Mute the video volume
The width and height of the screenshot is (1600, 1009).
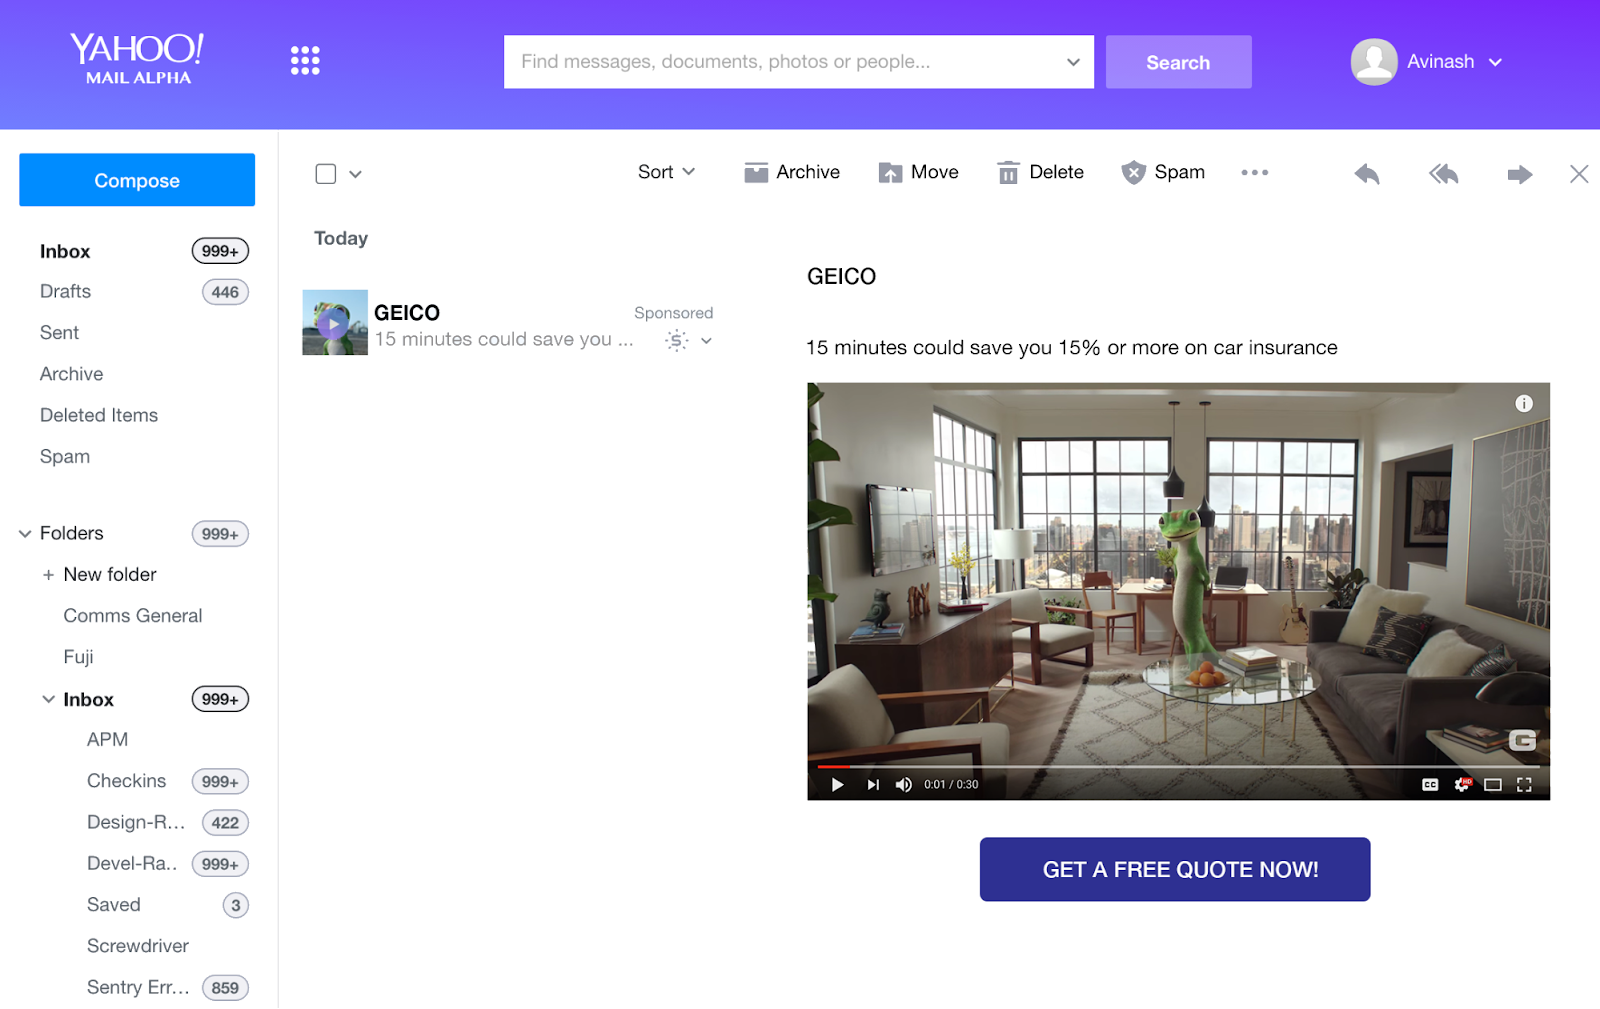click(x=904, y=785)
